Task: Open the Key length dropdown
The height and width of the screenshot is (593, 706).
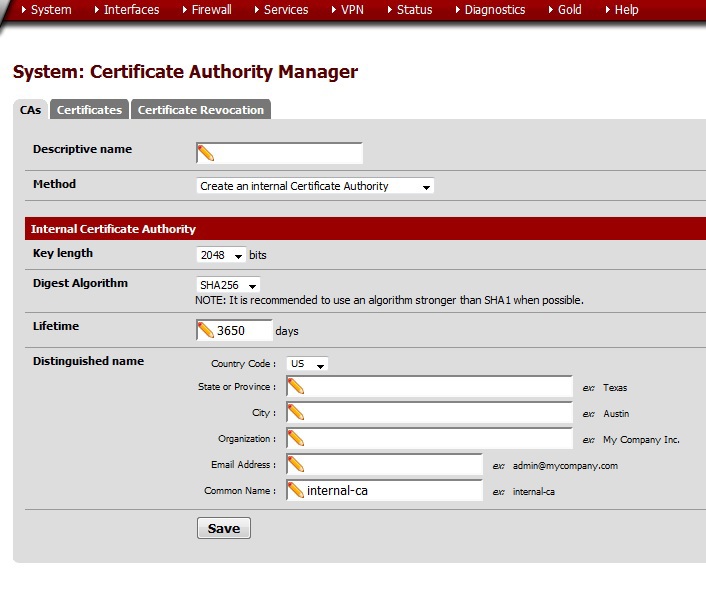Action: [x=221, y=256]
